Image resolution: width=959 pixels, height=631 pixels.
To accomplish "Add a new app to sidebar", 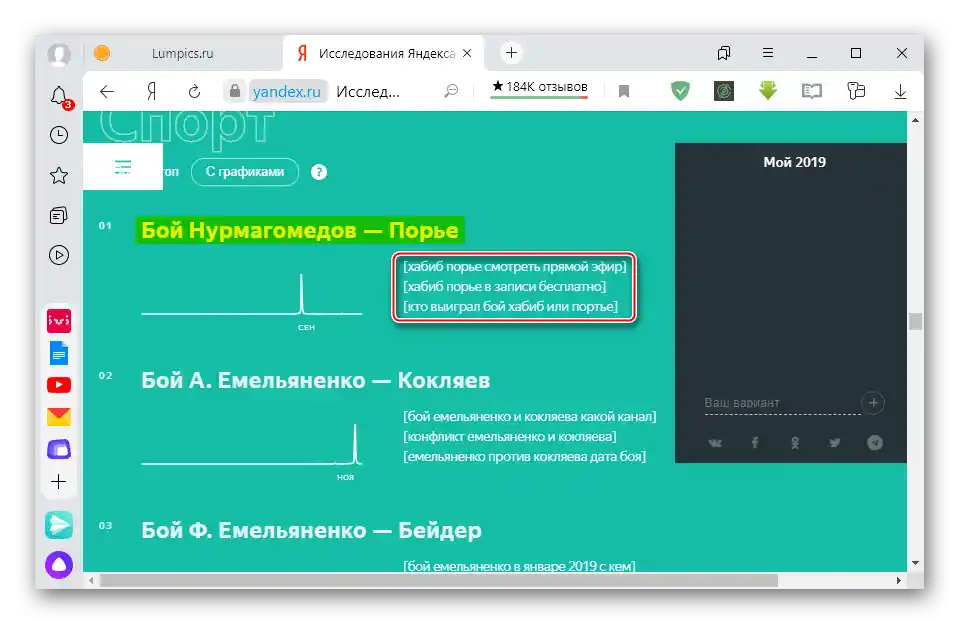I will click(x=59, y=482).
